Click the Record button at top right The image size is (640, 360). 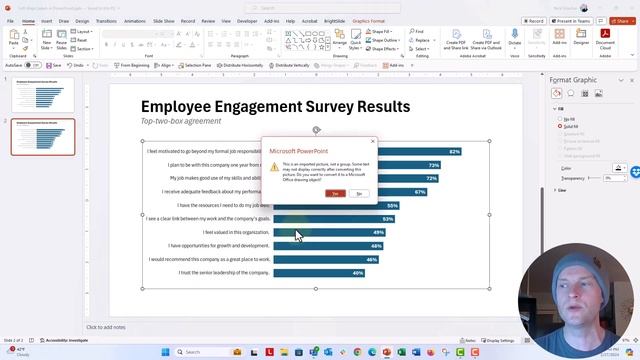533,21
